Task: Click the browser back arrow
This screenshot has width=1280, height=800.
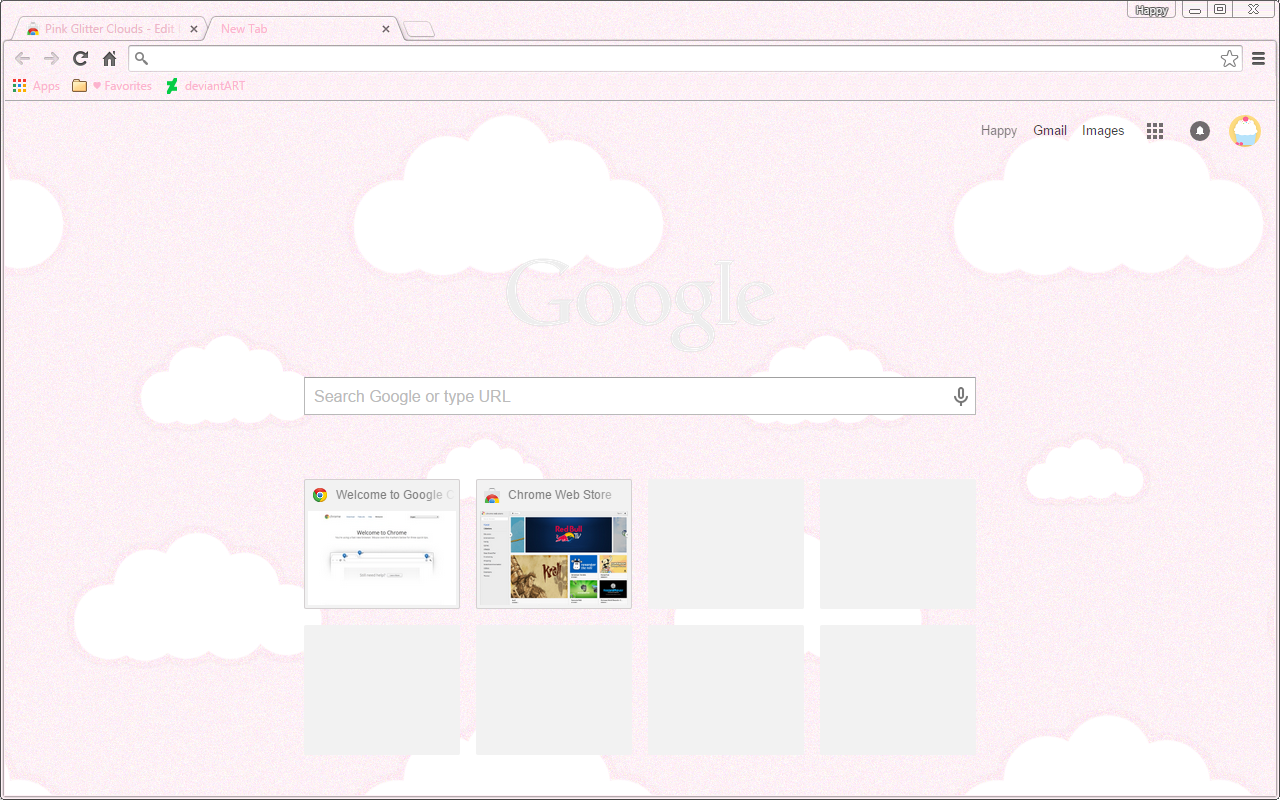Action: pos(22,59)
